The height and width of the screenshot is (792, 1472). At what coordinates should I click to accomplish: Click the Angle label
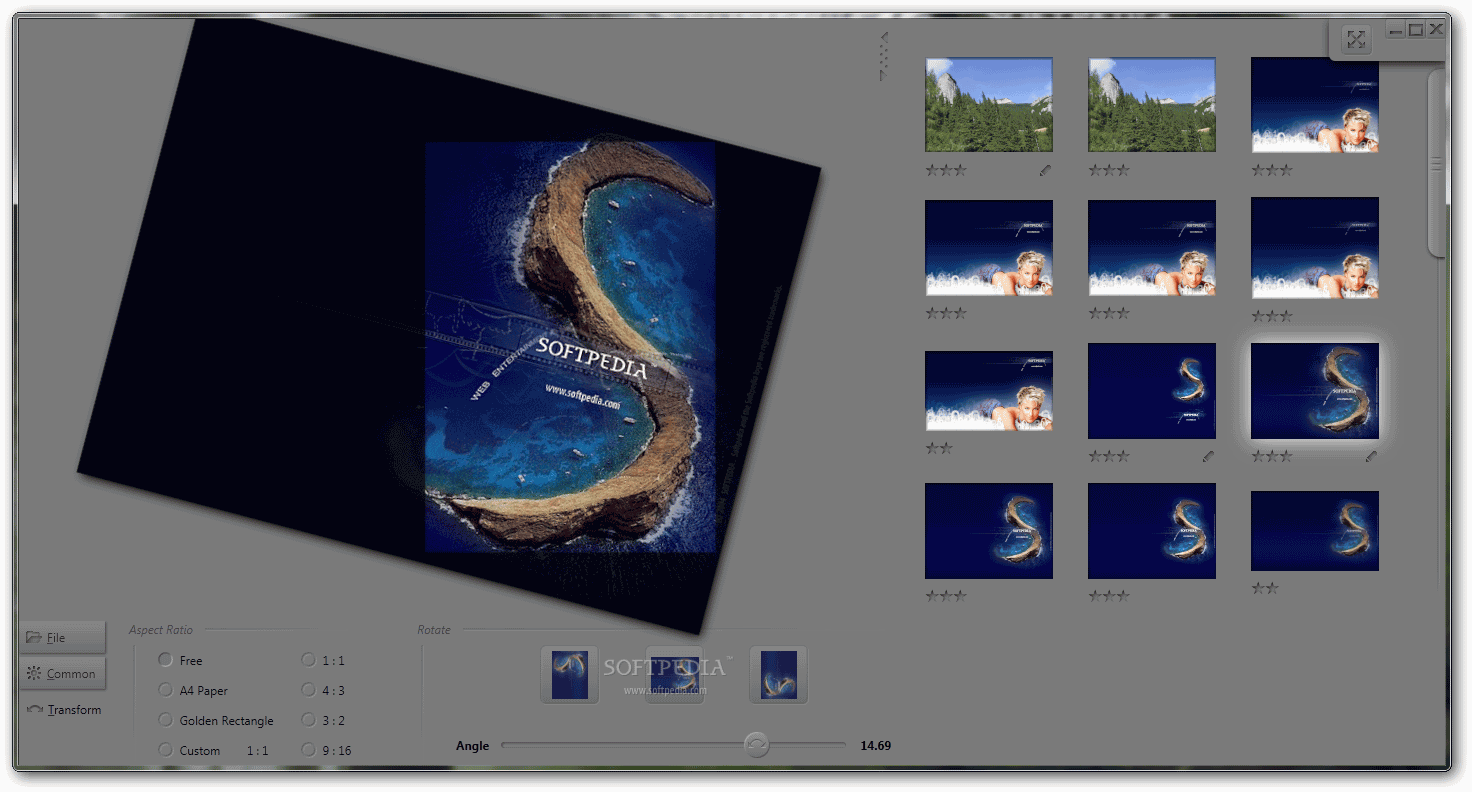click(x=472, y=745)
